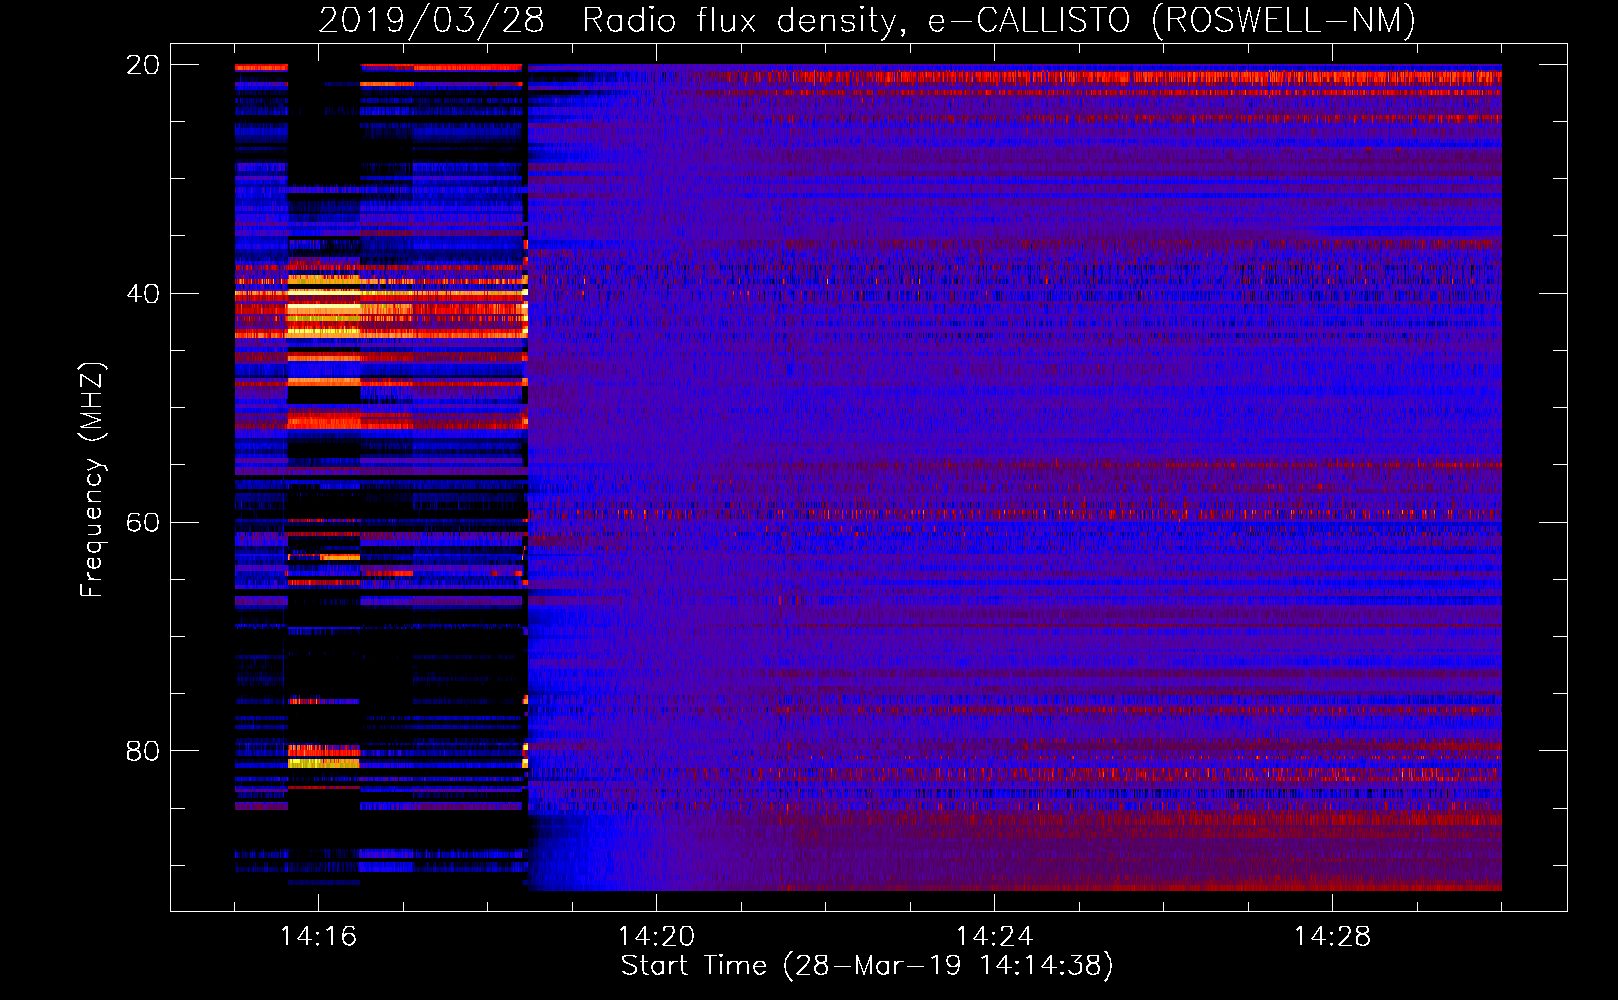1618x1000 pixels.
Task: Click the 14:28 time tick label
Action: click(x=1332, y=936)
